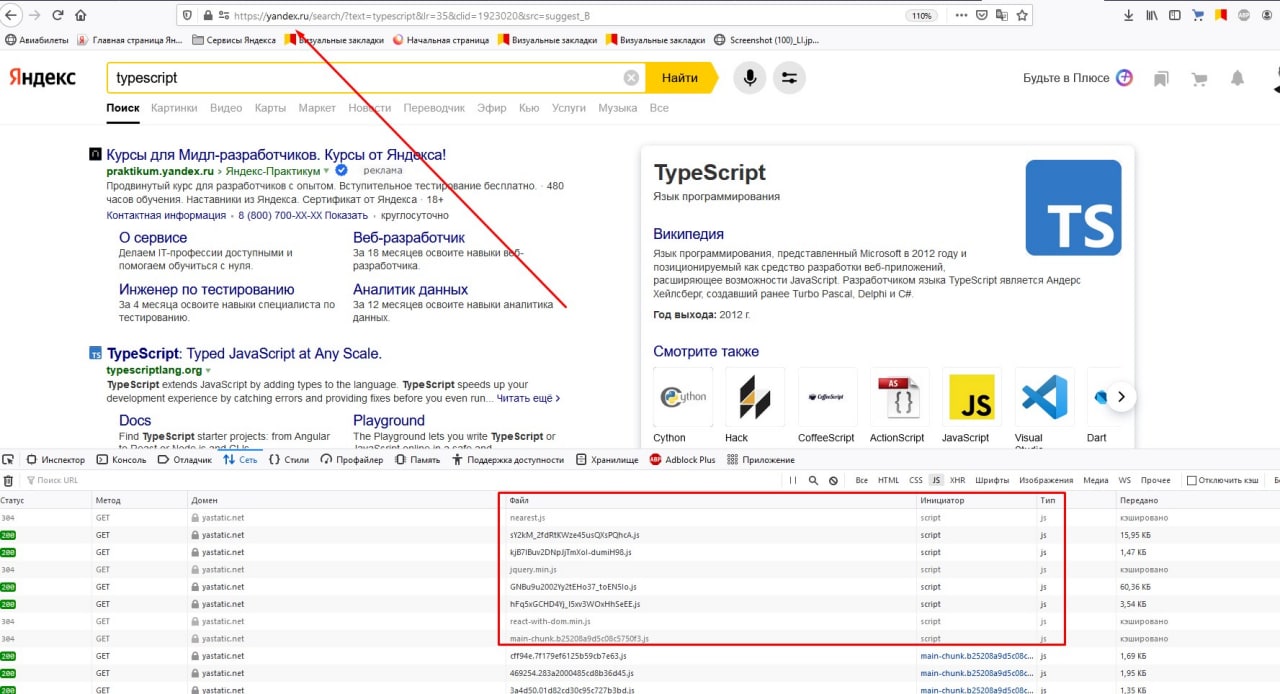Open the Инспектор devtools tab
The height and width of the screenshot is (694, 1280).
pos(56,460)
